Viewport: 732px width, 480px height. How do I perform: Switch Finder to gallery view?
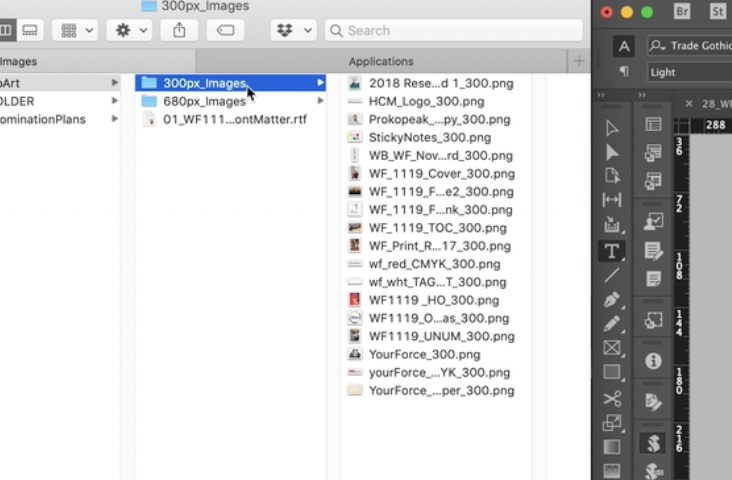coord(30,31)
